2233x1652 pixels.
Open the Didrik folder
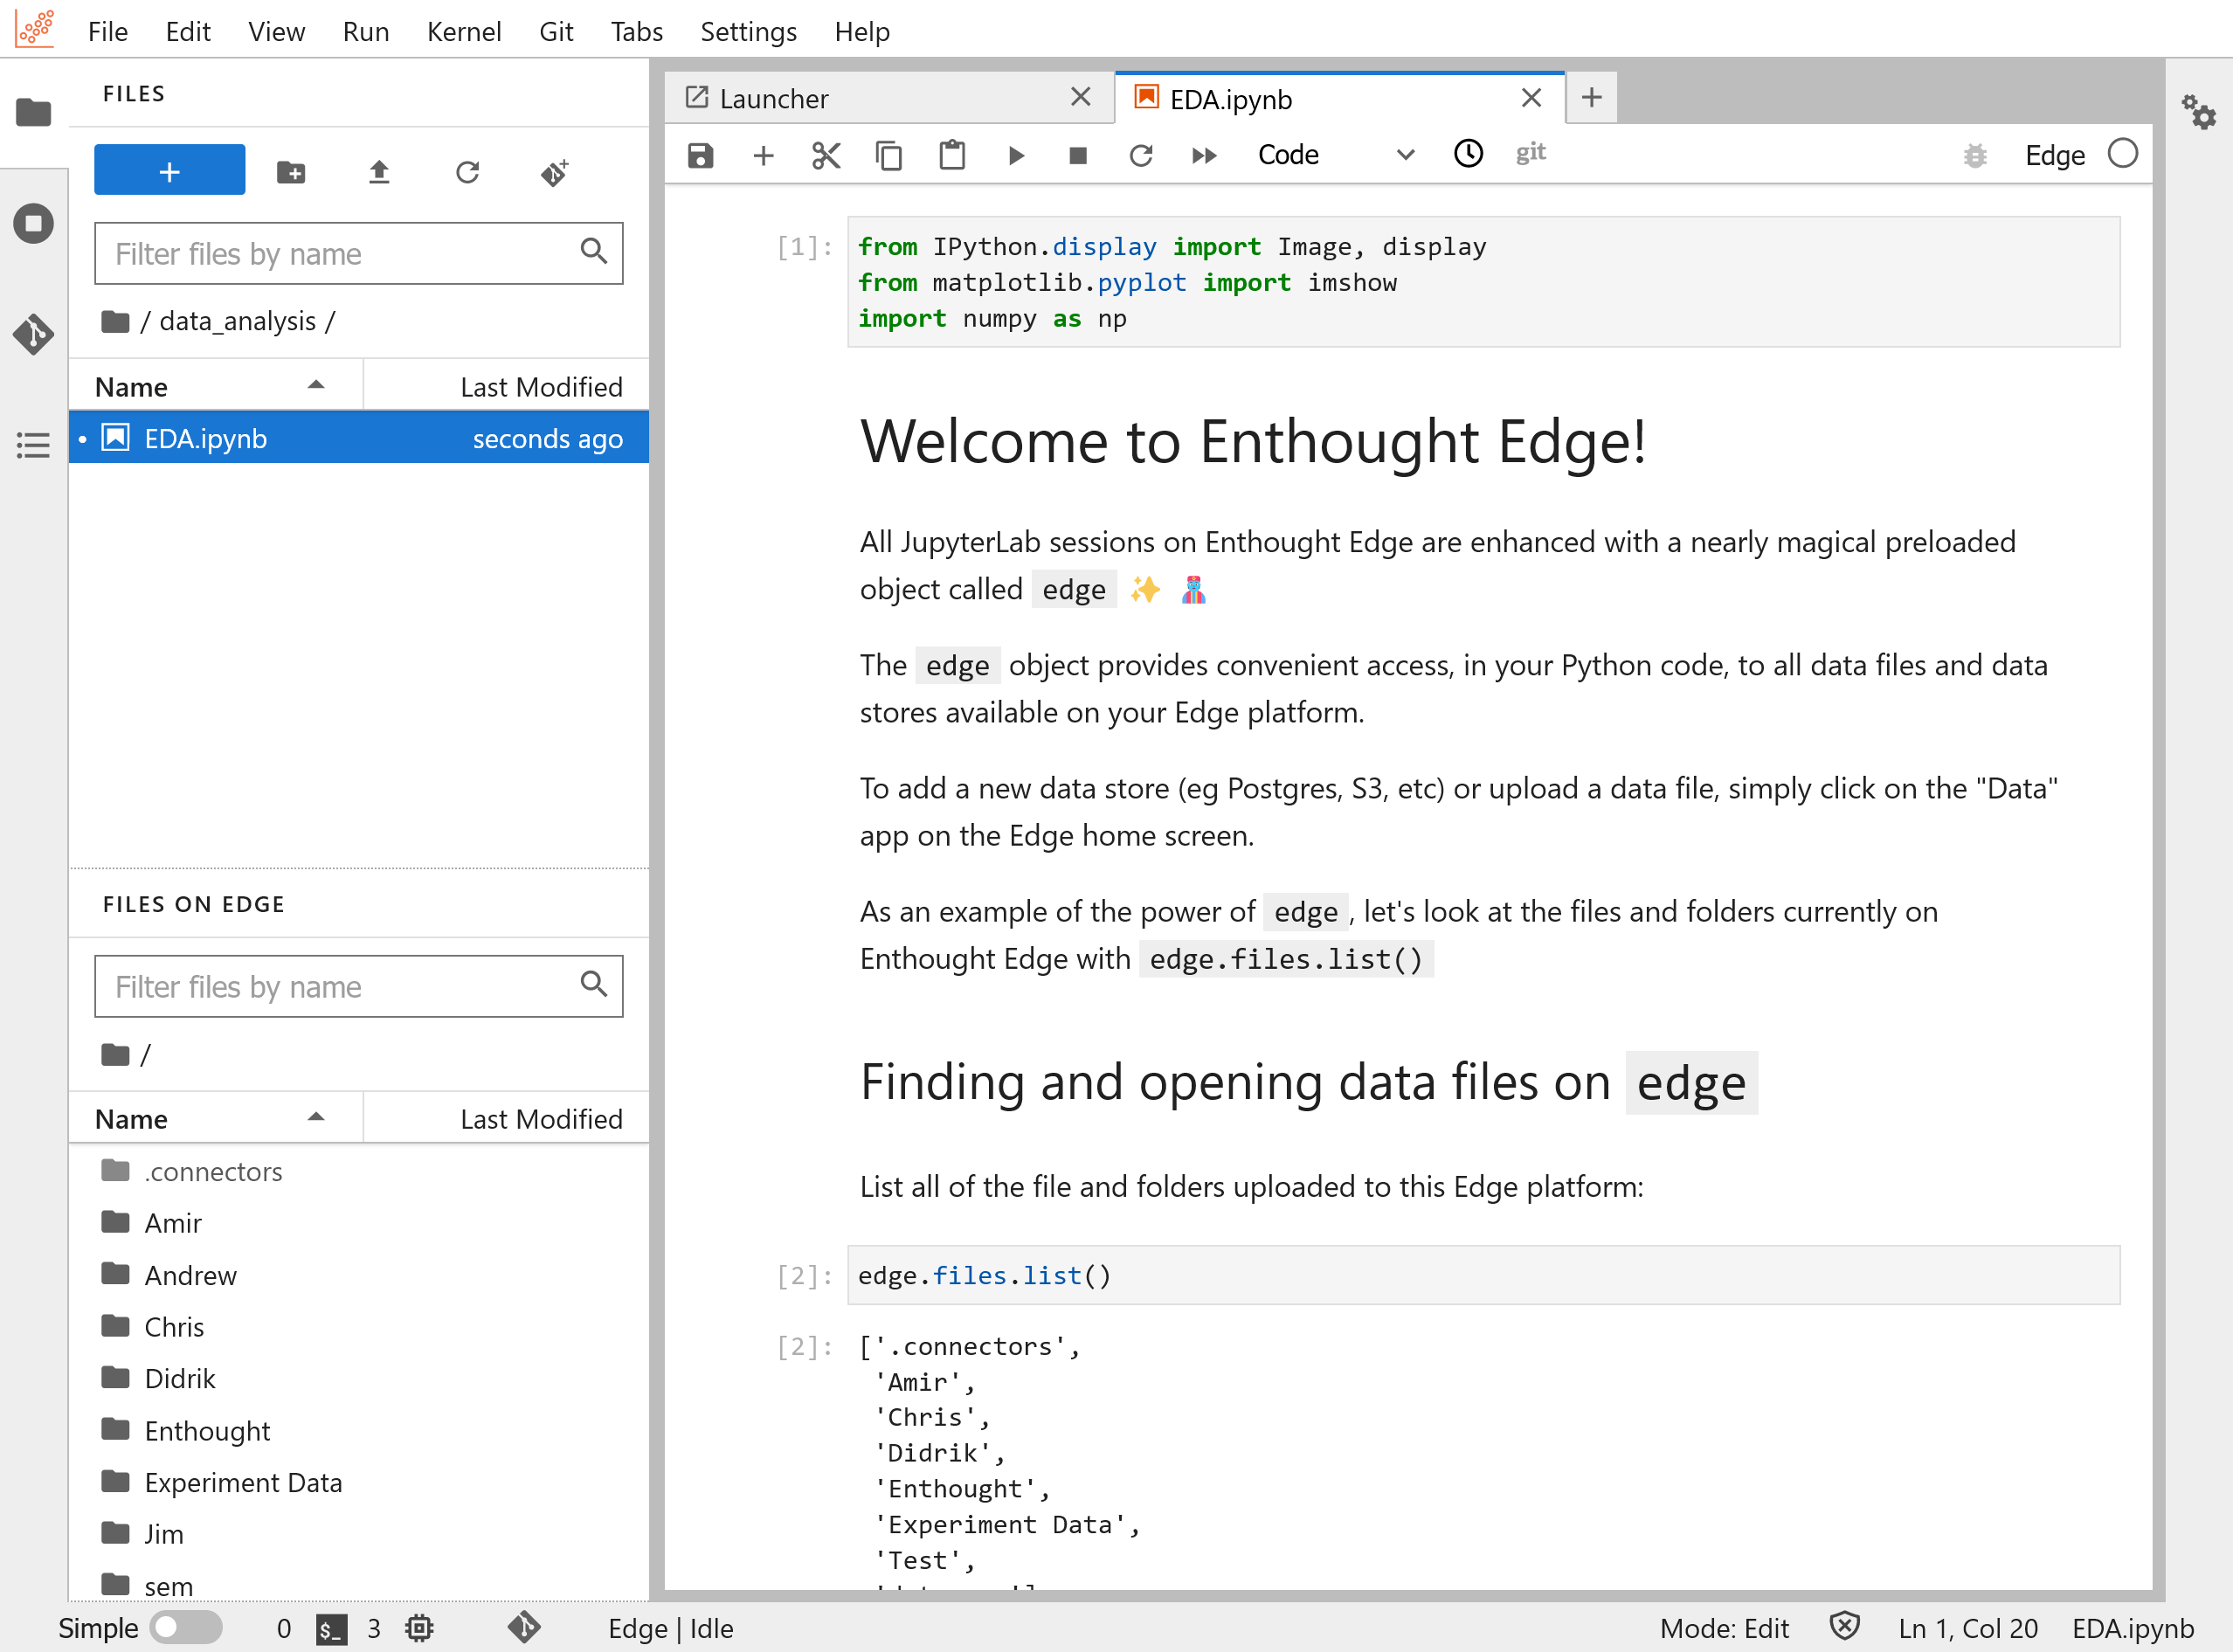[x=358, y=1378]
